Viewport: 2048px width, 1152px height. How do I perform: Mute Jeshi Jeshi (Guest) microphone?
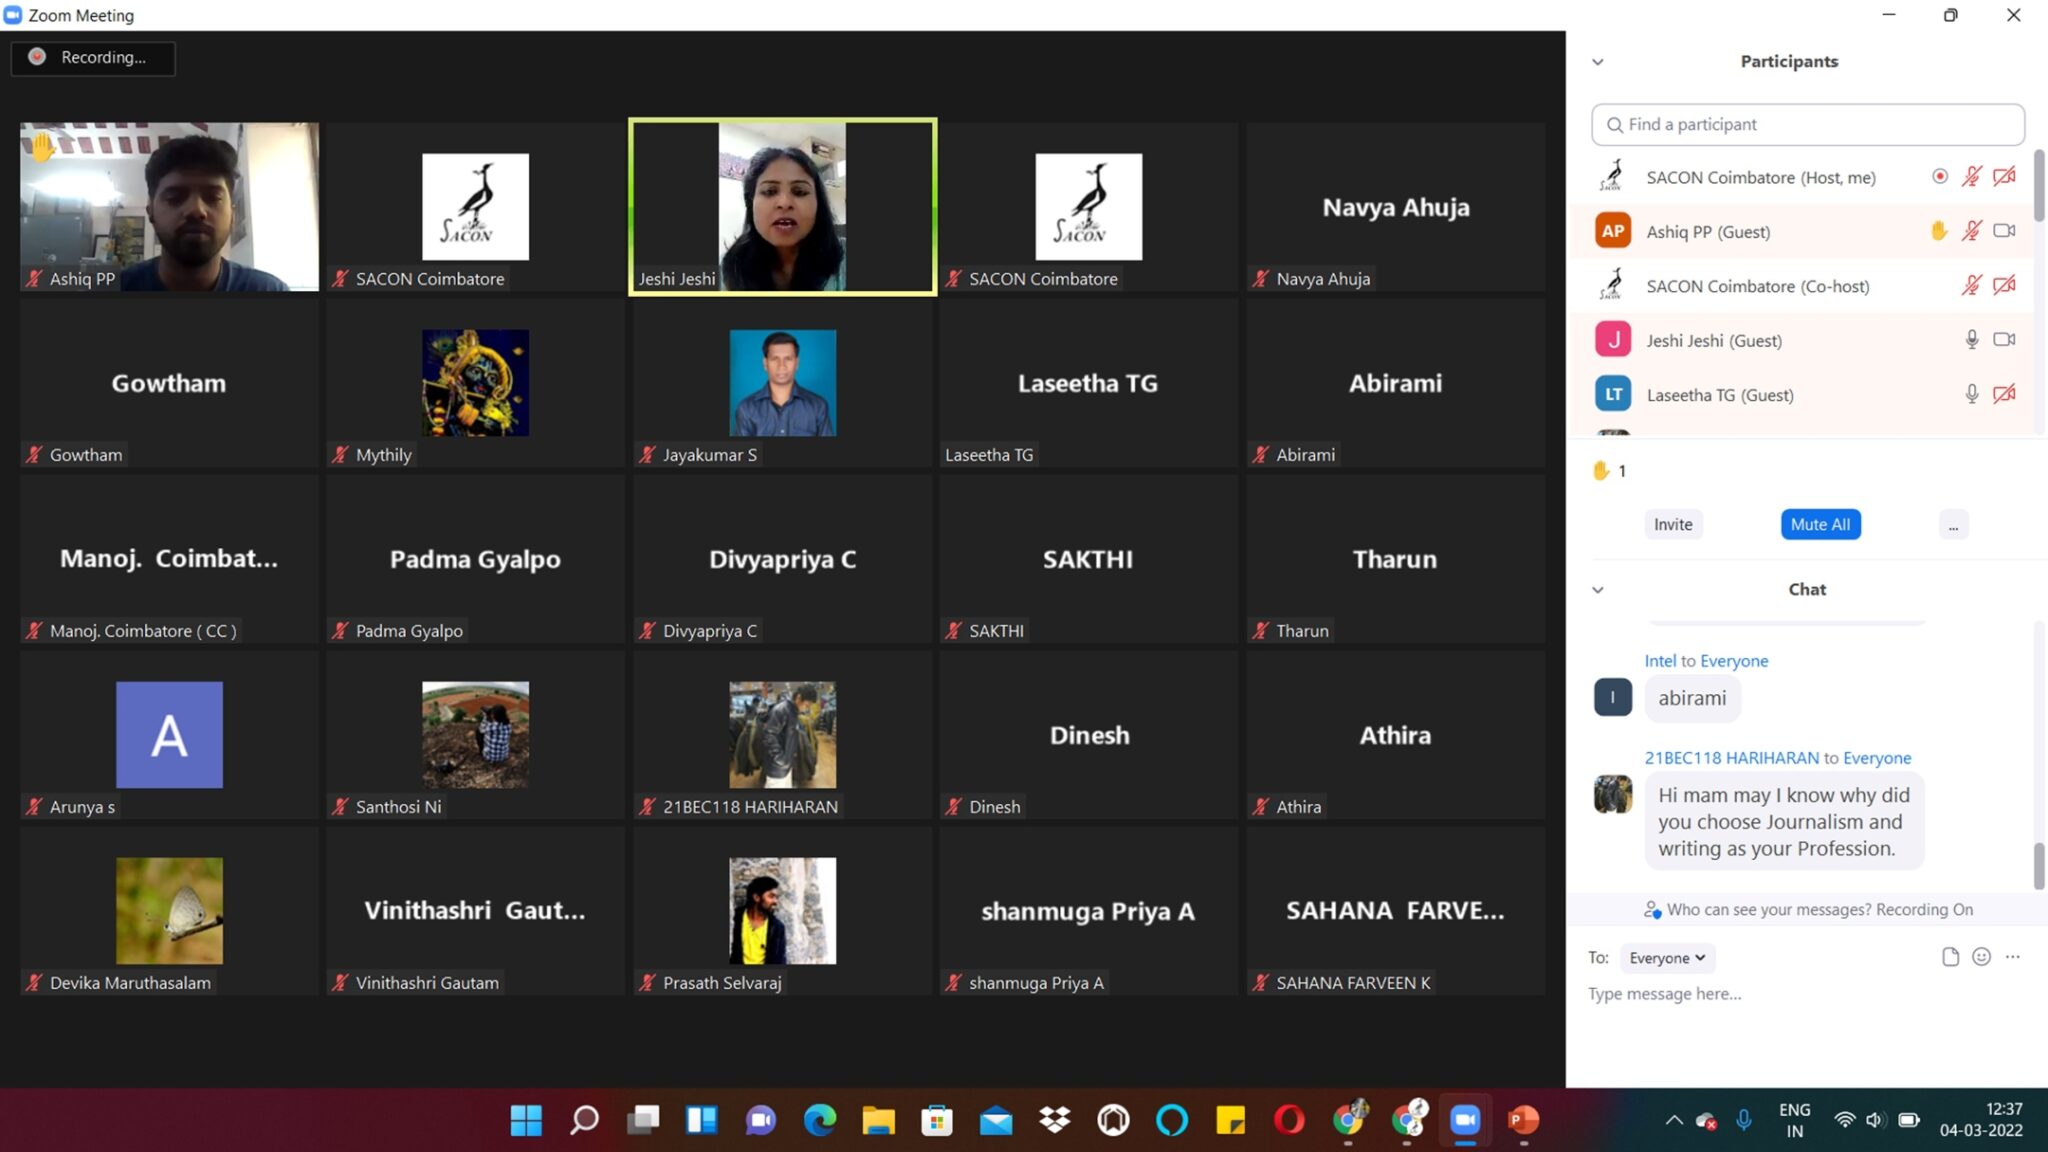click(x=1971, y=340)
